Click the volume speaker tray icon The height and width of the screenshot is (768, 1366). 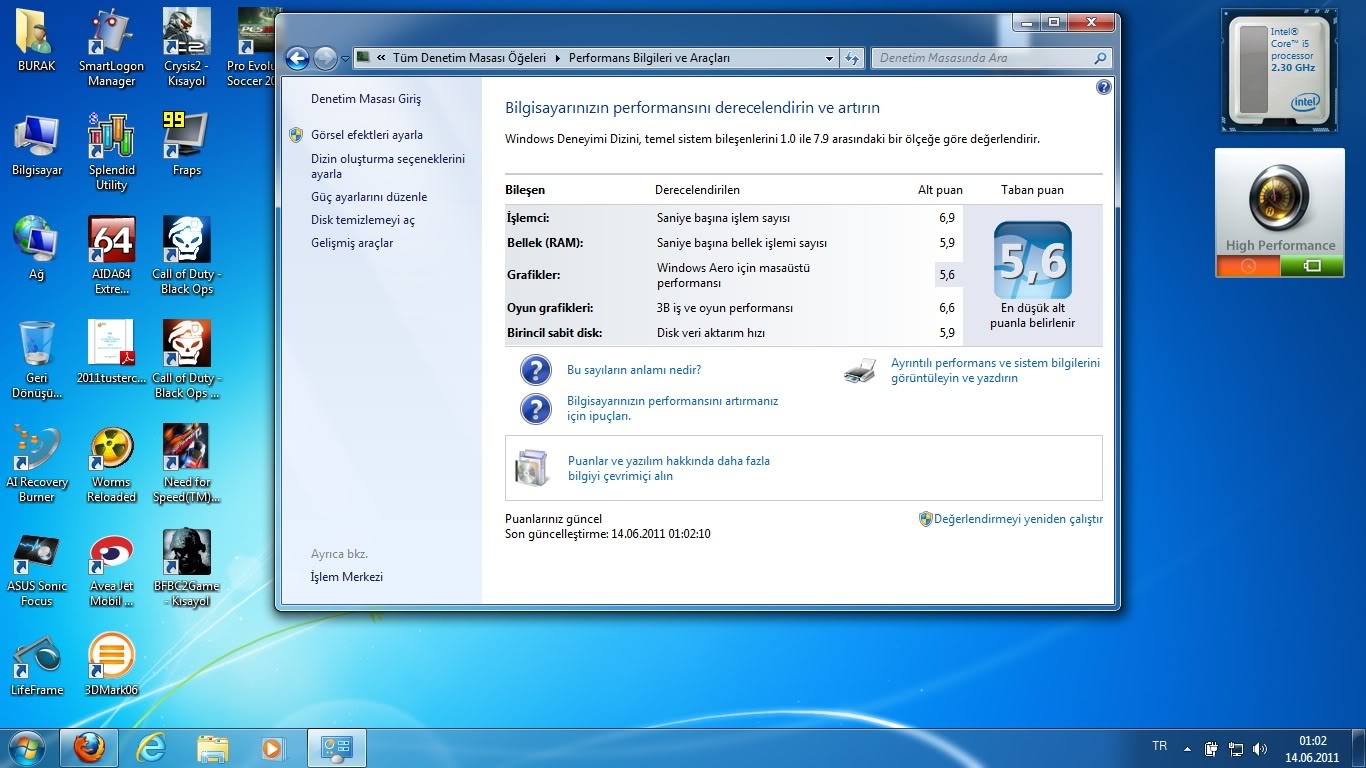tap(1259, 748)
